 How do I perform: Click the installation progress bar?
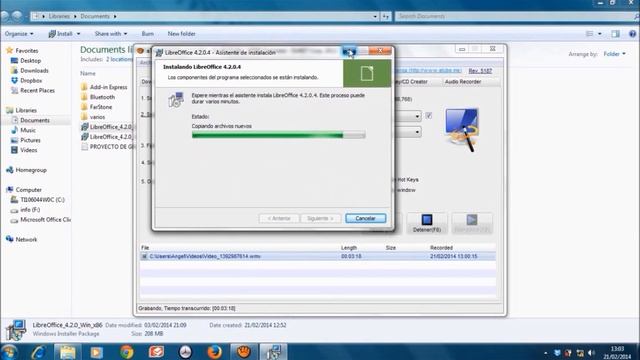(278, 135)
